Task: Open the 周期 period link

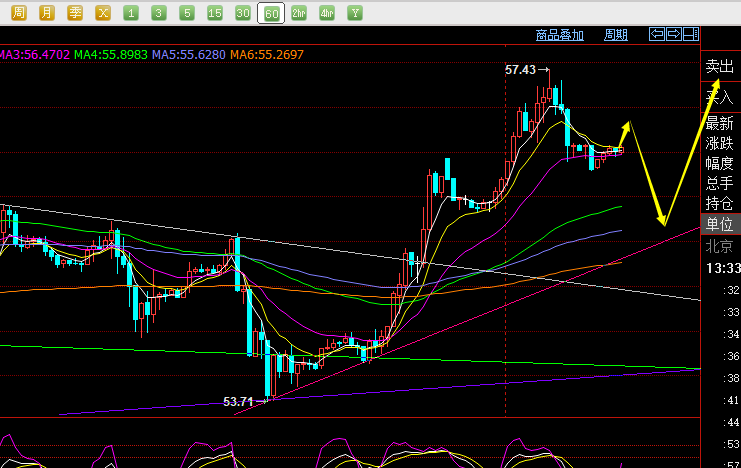Action: coord(616,35)
